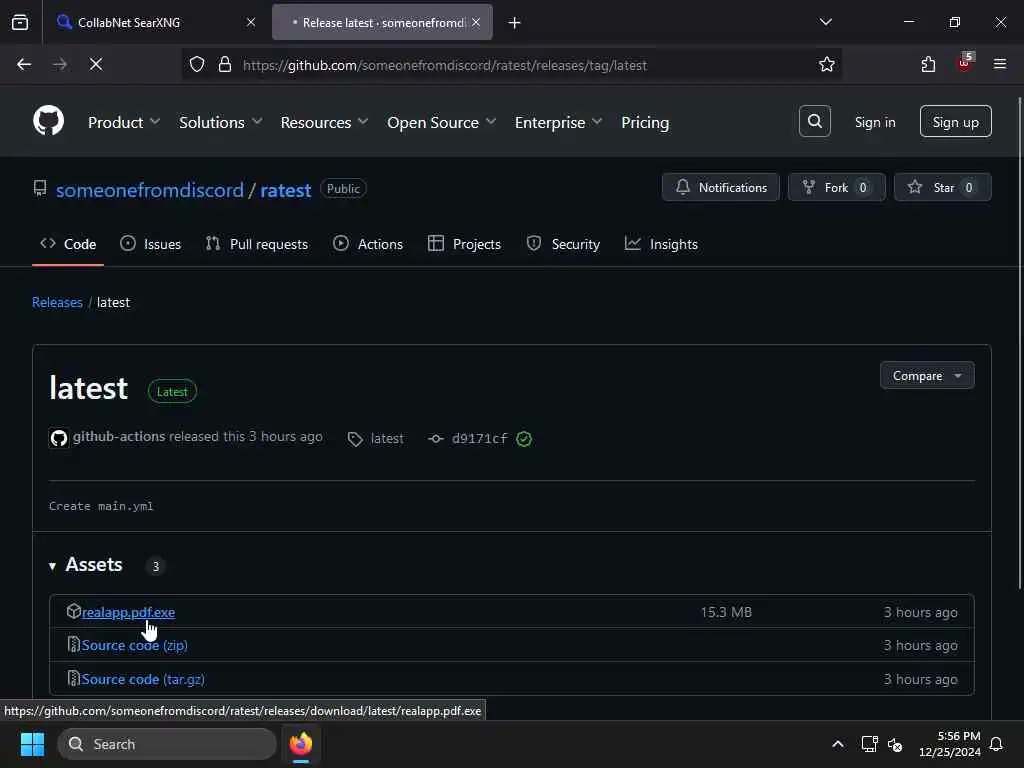Fork the ratest repository
This screenshot has width=1024, height=768.
coord(837,187)
